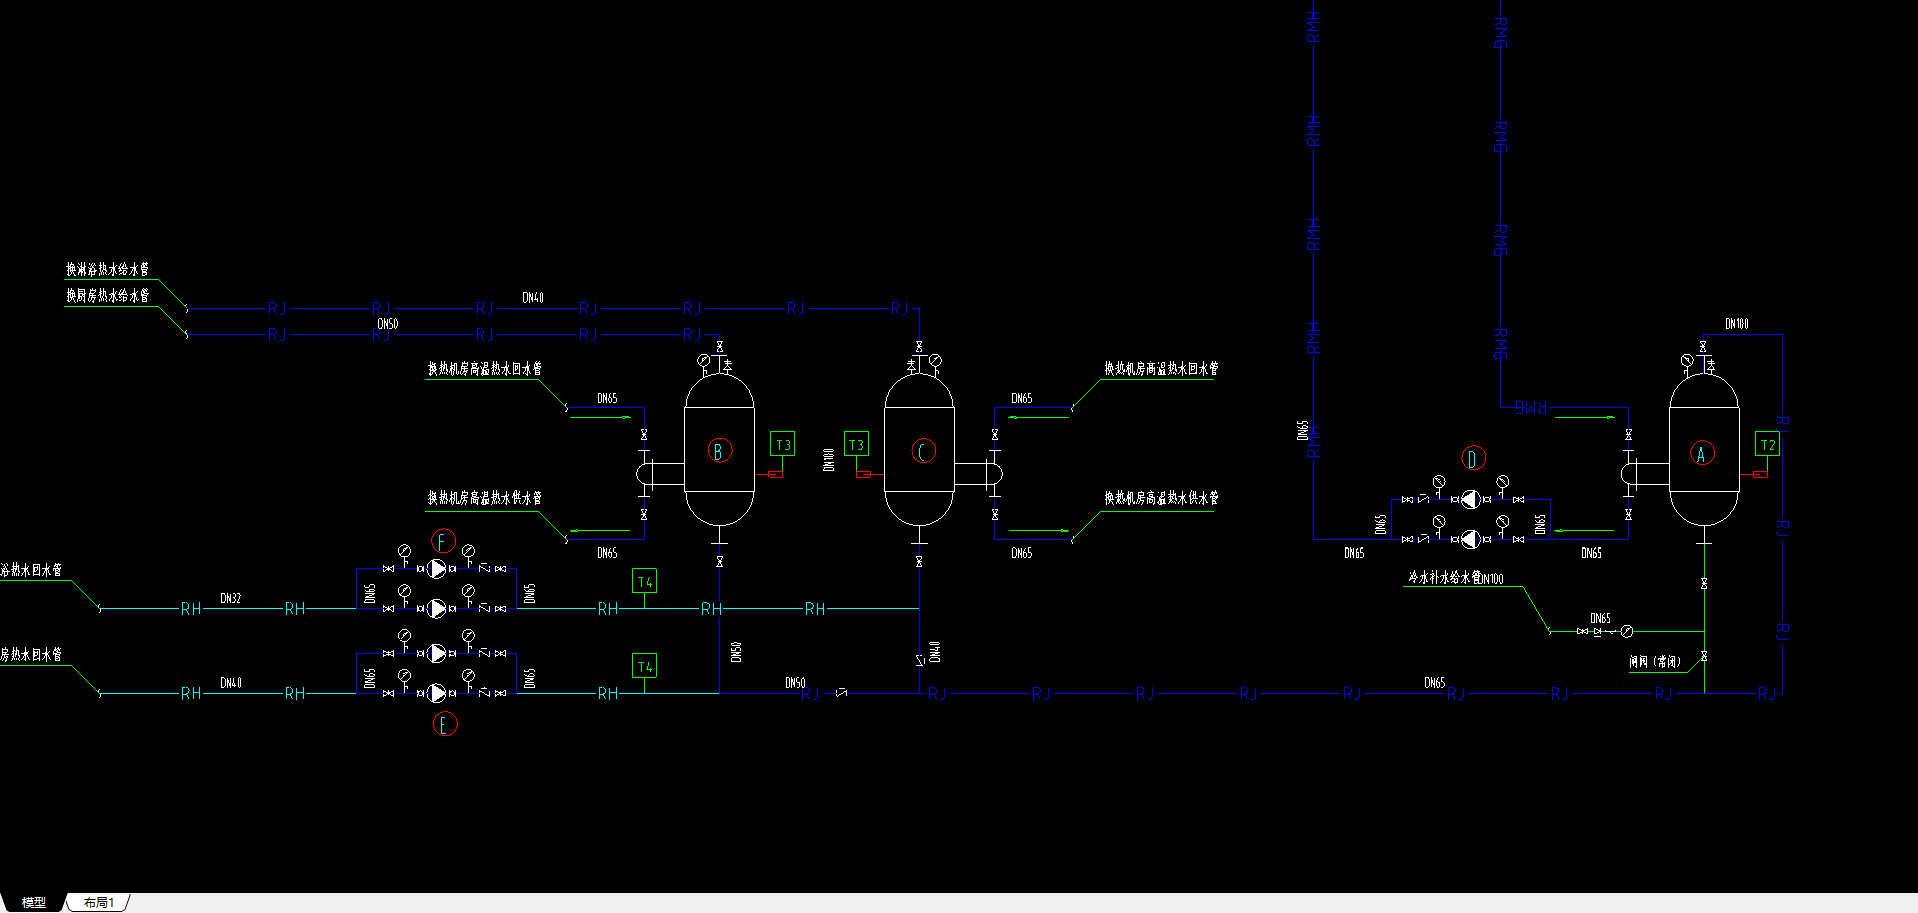Select the red circled marker B
The image size is (1918, 913).
pos(719,451)
